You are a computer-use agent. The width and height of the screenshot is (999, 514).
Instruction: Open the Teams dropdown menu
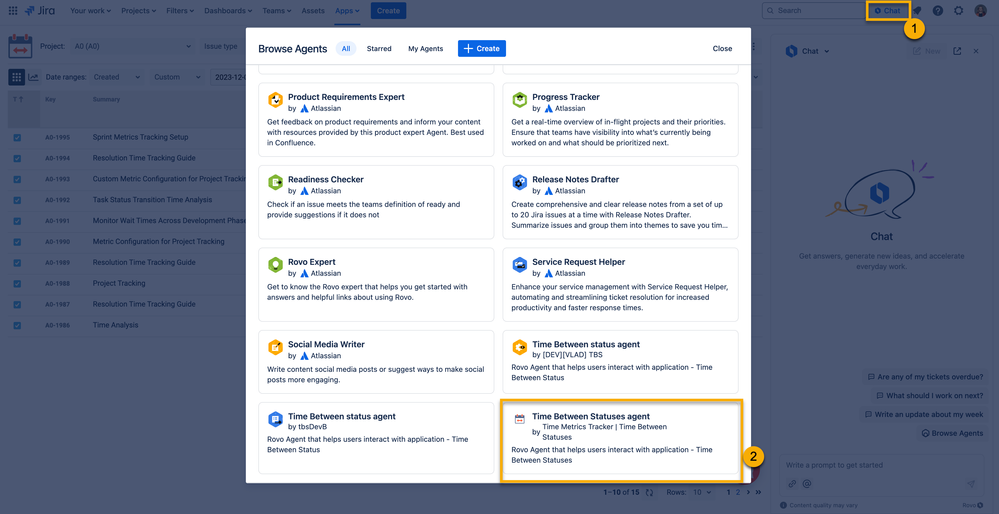277,11
